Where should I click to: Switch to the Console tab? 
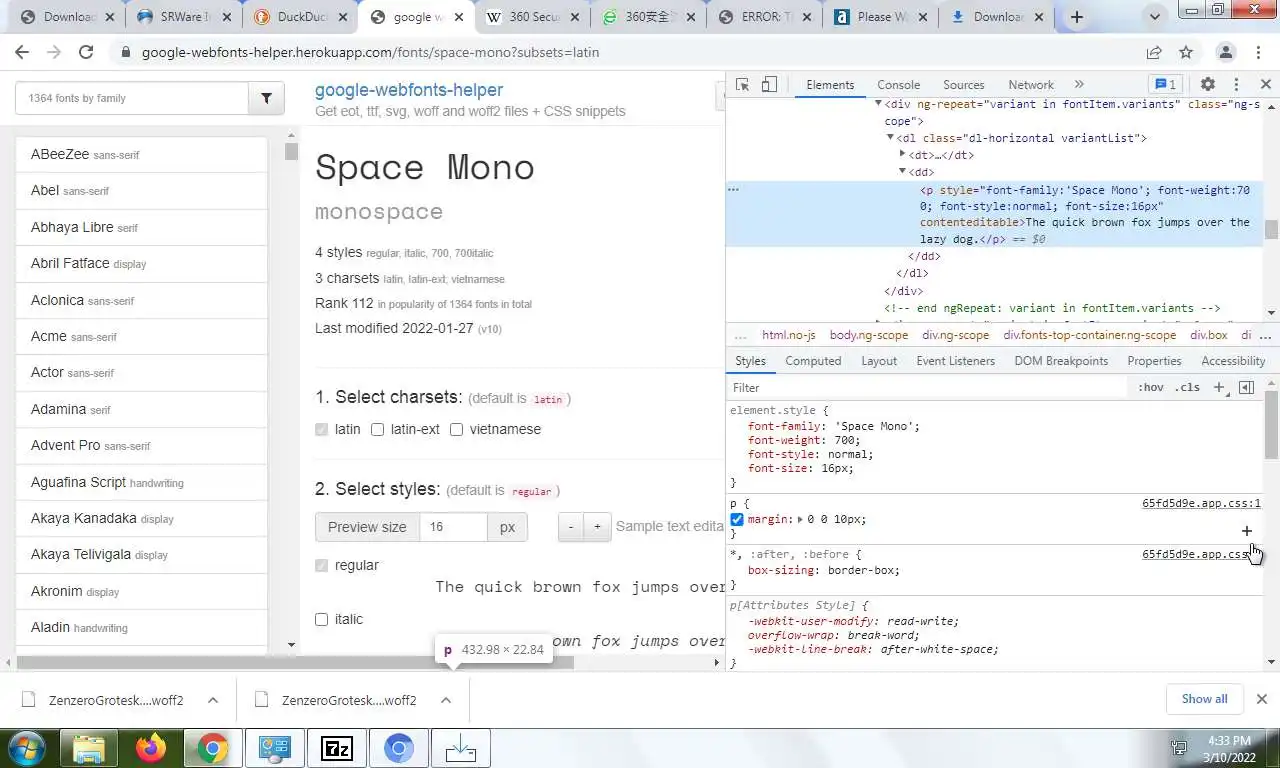tap(898, 85)
